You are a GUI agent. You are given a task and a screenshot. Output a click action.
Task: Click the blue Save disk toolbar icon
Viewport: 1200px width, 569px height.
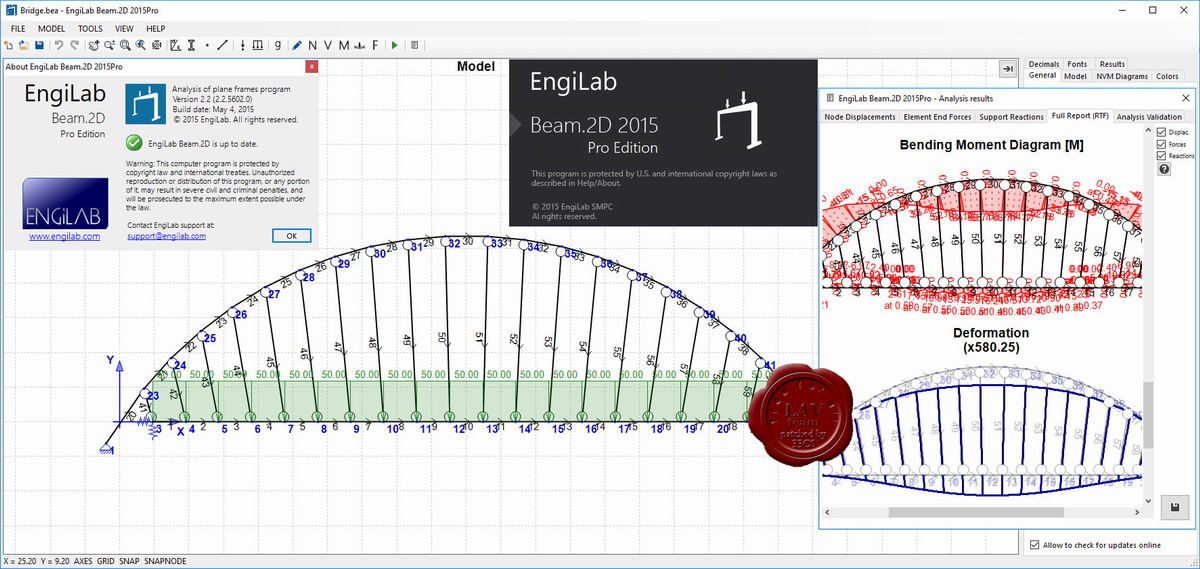(x=39, y=45)
